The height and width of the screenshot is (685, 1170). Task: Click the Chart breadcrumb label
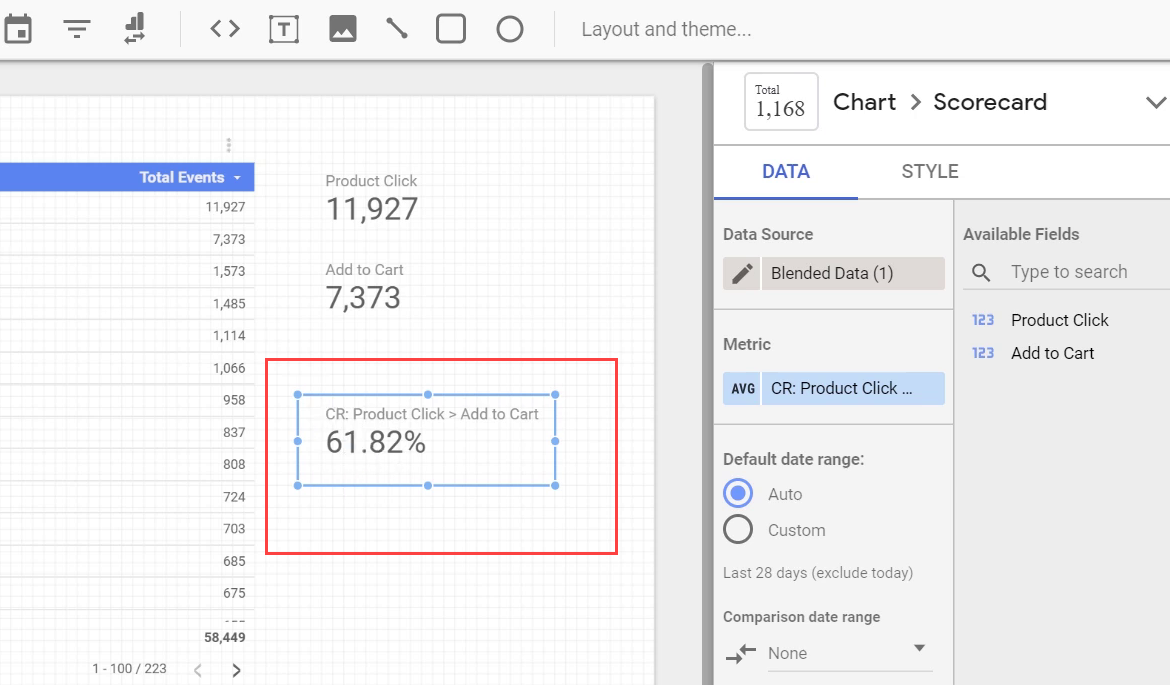point(864,102)
